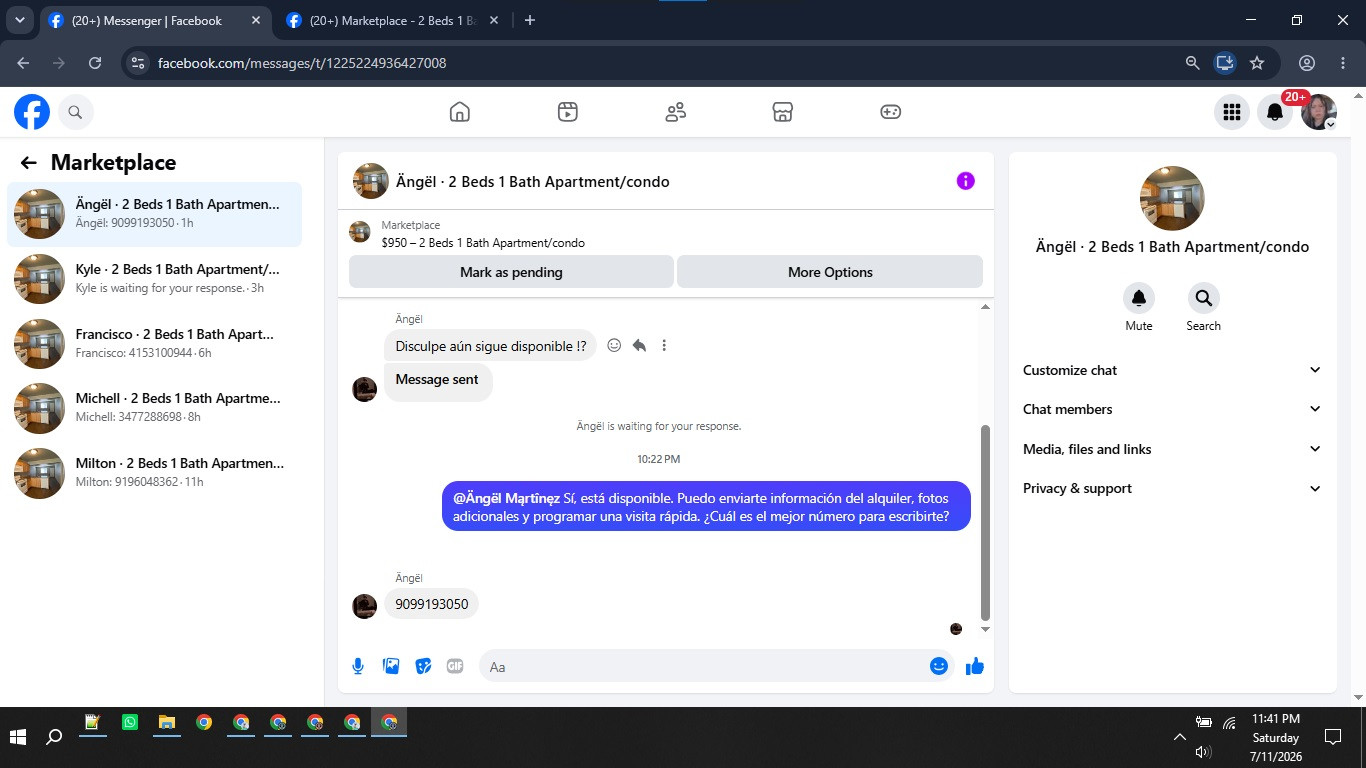Mute this conversation bell icon
Screen dimensions: 1366x768
(x=1139, y=298)
